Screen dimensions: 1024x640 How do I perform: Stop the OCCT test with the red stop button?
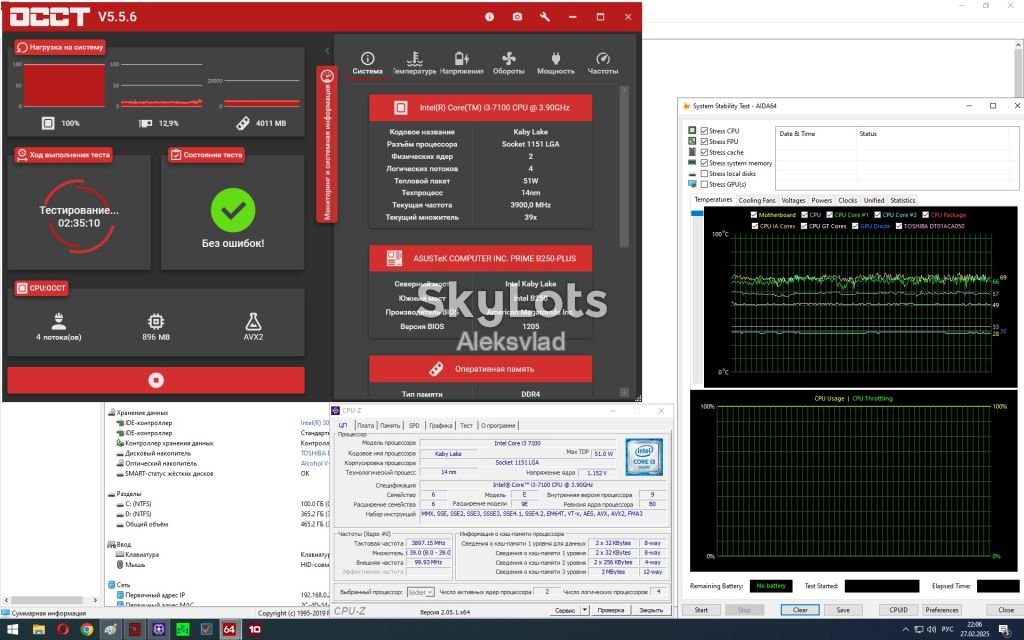point(156,380)
